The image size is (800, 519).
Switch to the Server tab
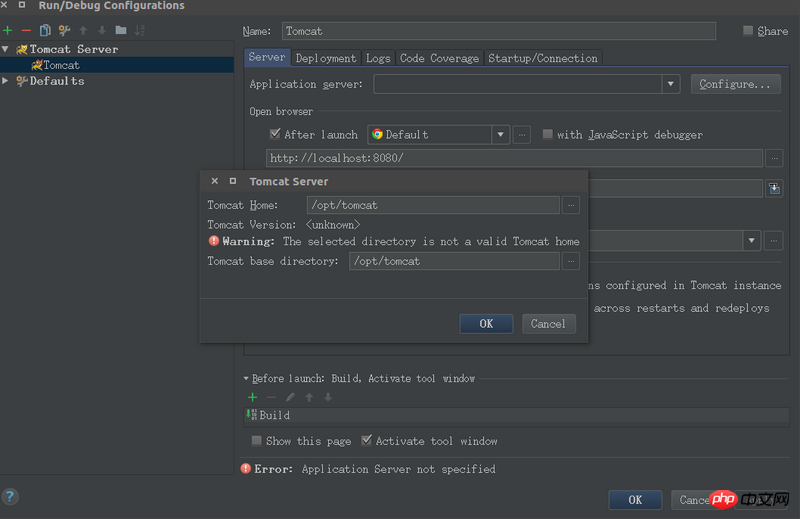tap(267, 57)
